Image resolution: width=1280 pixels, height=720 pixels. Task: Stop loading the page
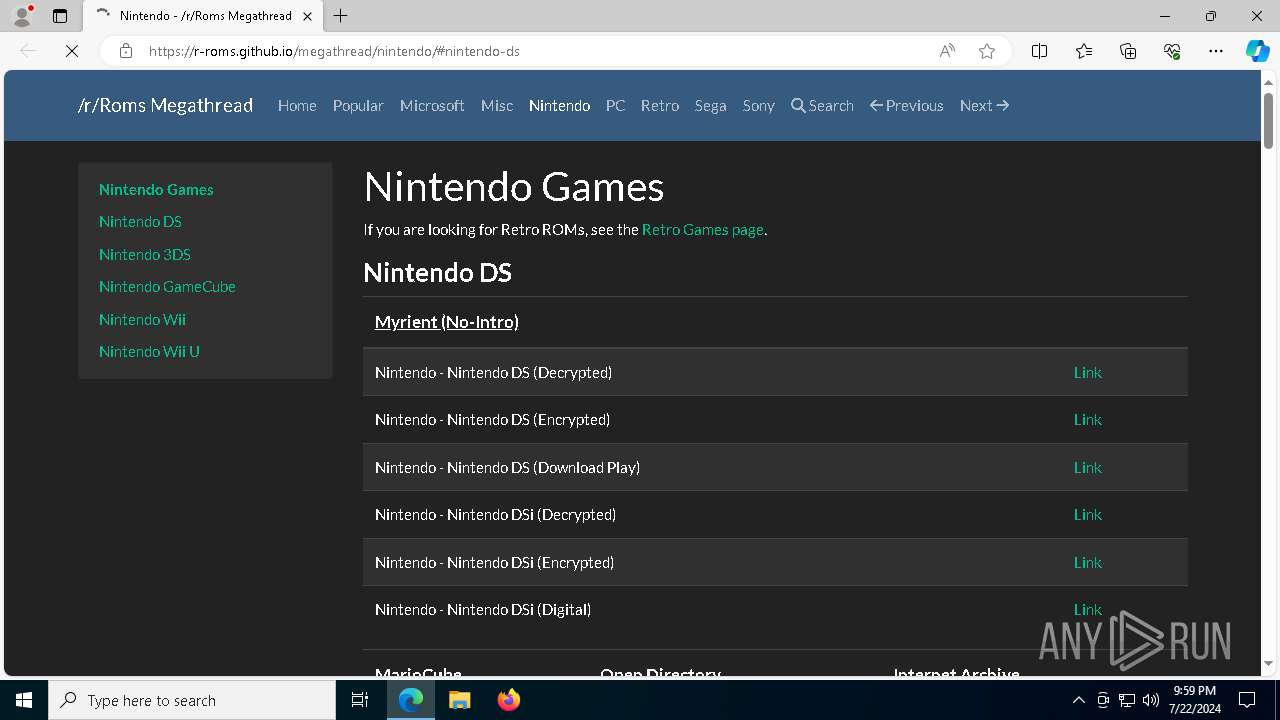point(72,51)
